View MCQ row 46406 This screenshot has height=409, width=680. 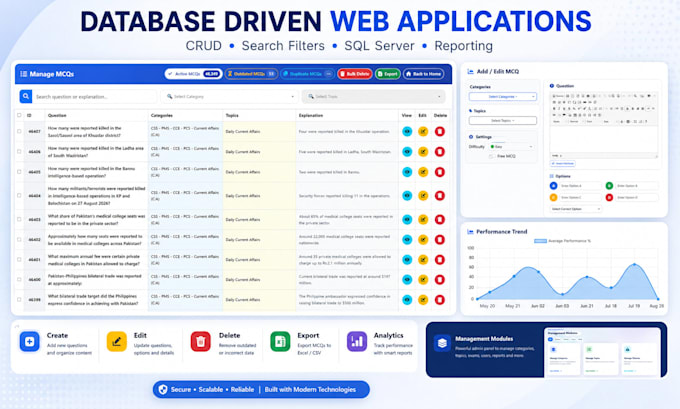(407, 152)
